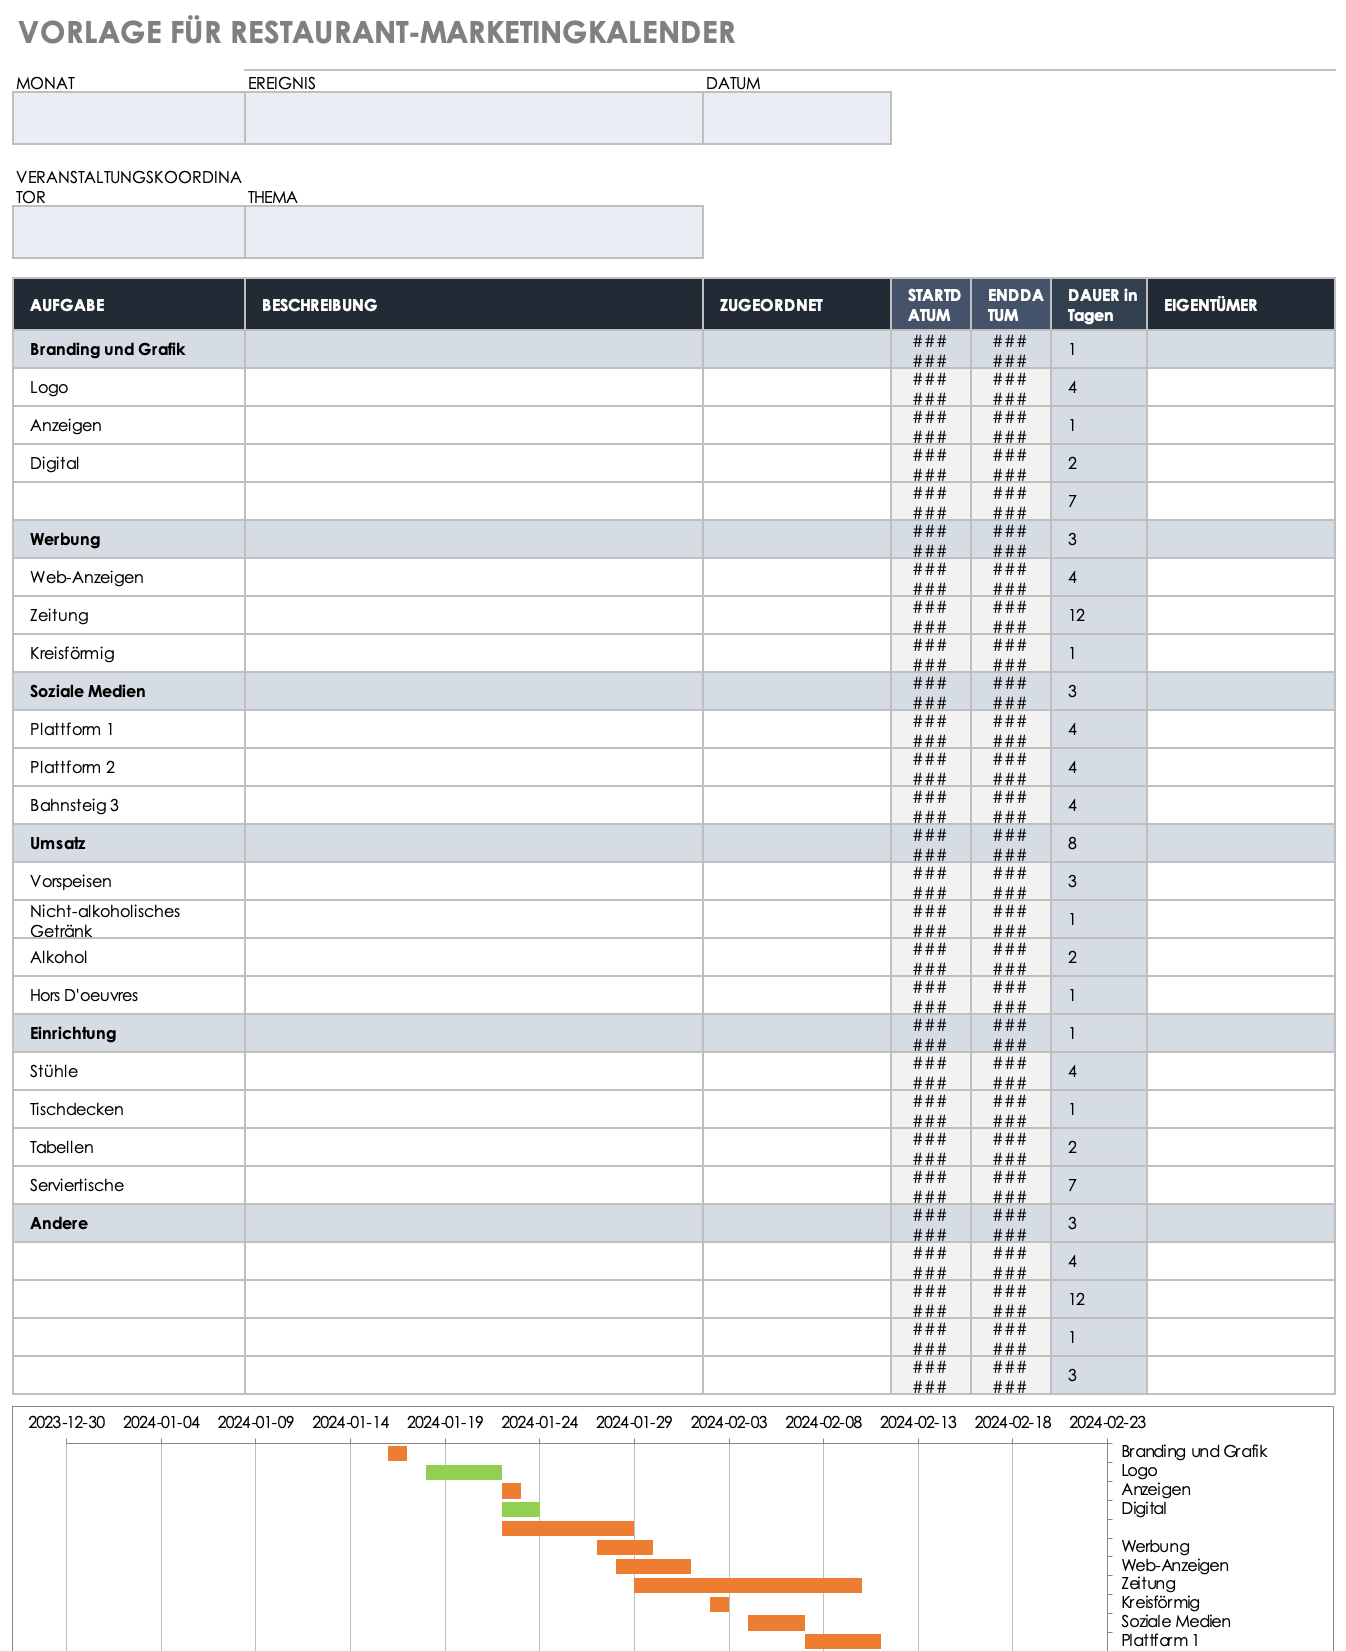
Task: Select the Hors D'oeuvres task cell
Action: (x=129, y=995)
